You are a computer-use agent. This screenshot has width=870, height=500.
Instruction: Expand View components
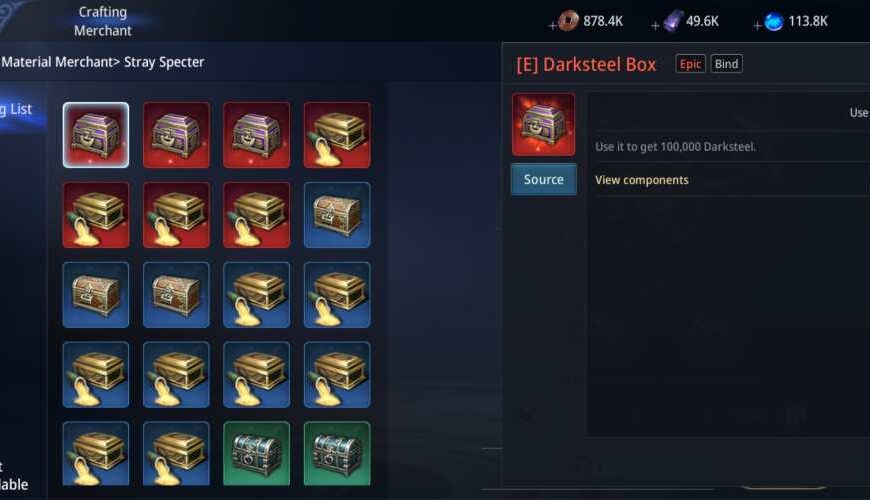[641, 180]
